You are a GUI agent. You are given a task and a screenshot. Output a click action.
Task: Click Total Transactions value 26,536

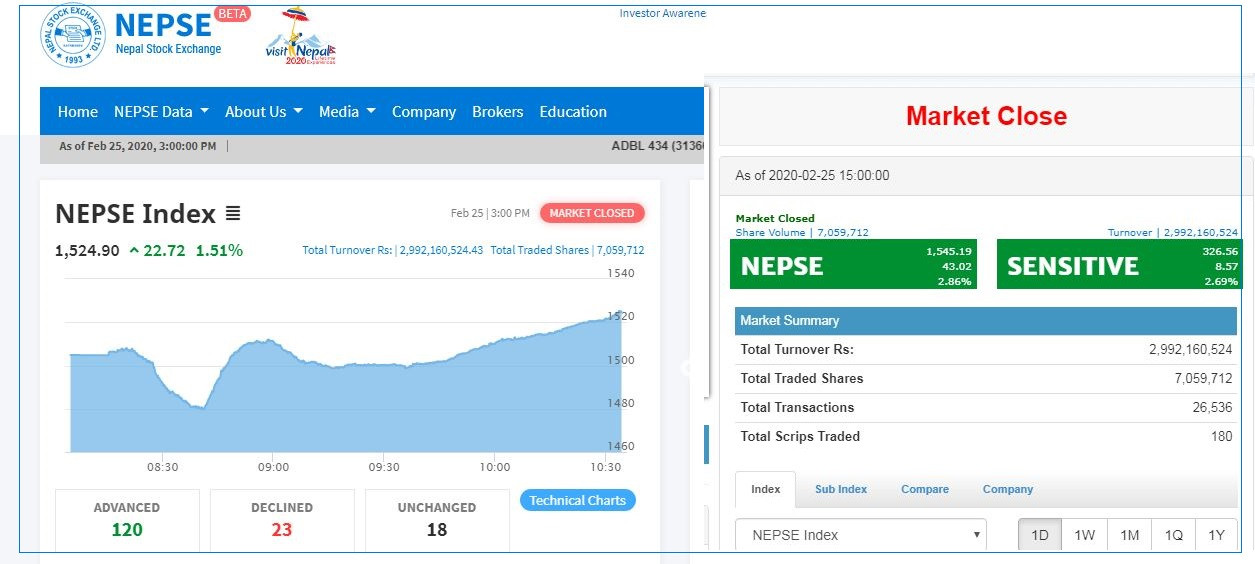pos(1212,407)
